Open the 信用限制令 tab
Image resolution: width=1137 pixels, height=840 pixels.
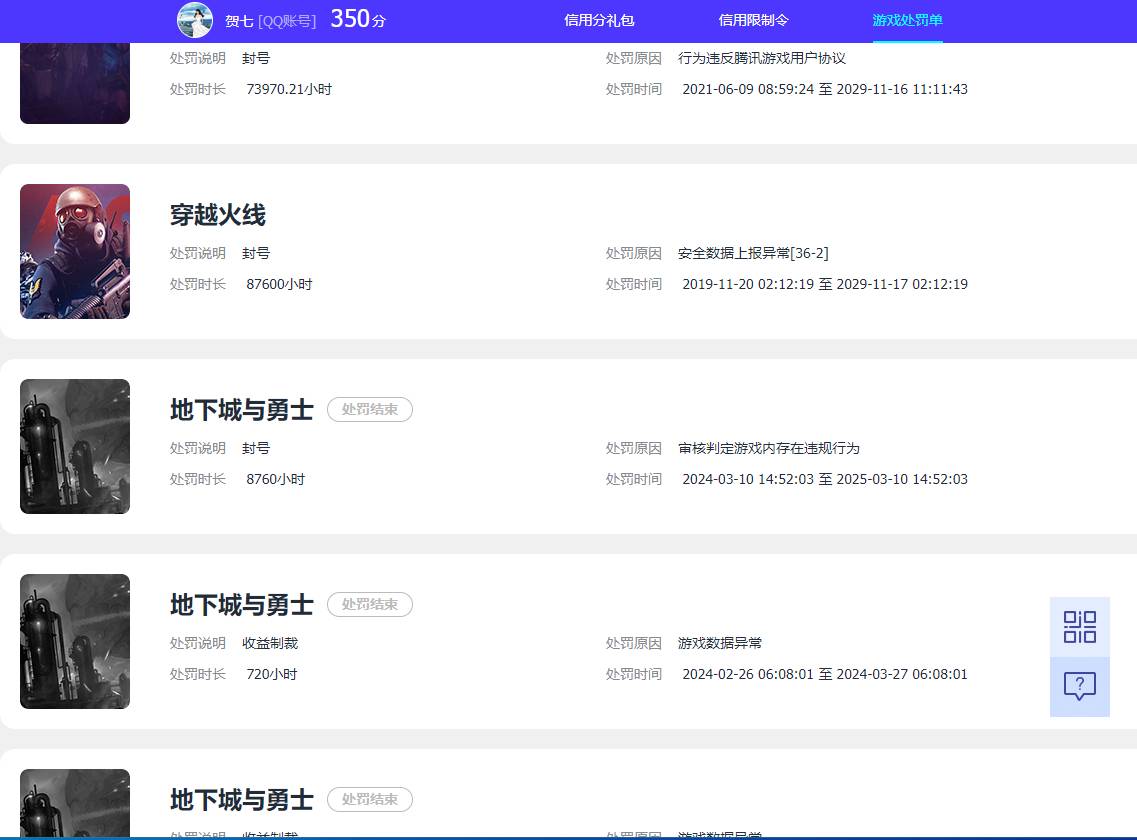(x=754, y=20)
